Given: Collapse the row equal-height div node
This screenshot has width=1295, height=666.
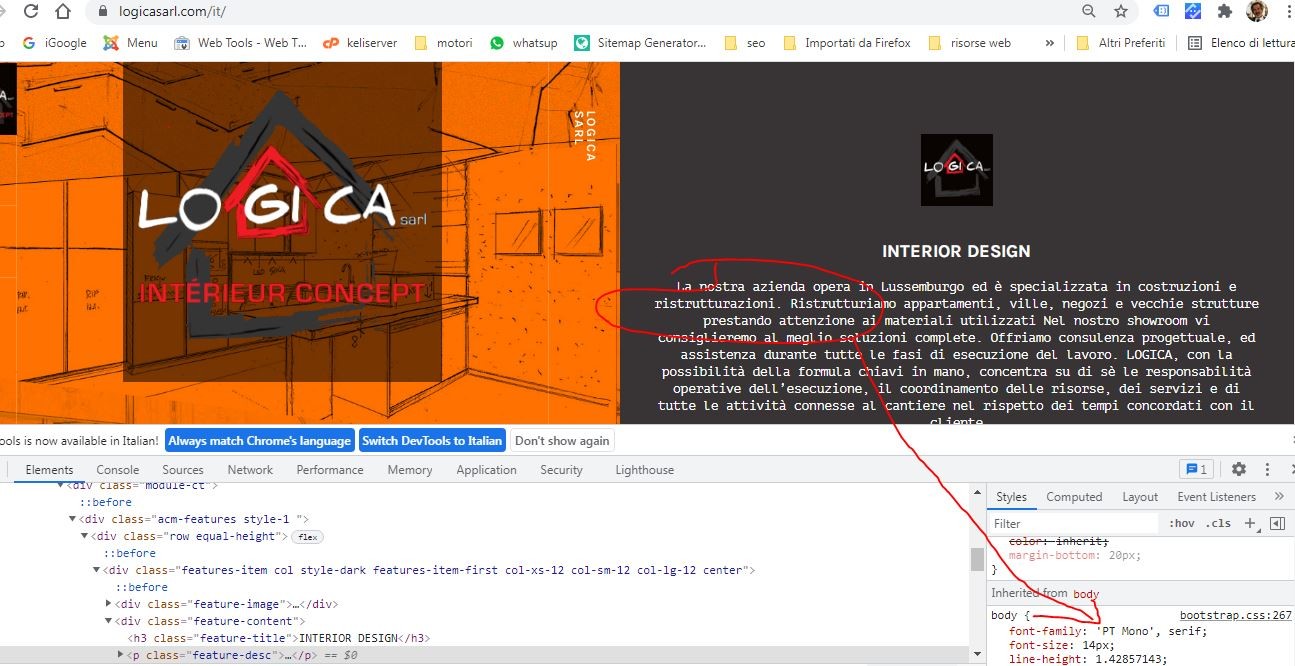Looking at the screenshot, I should (85, 536).
